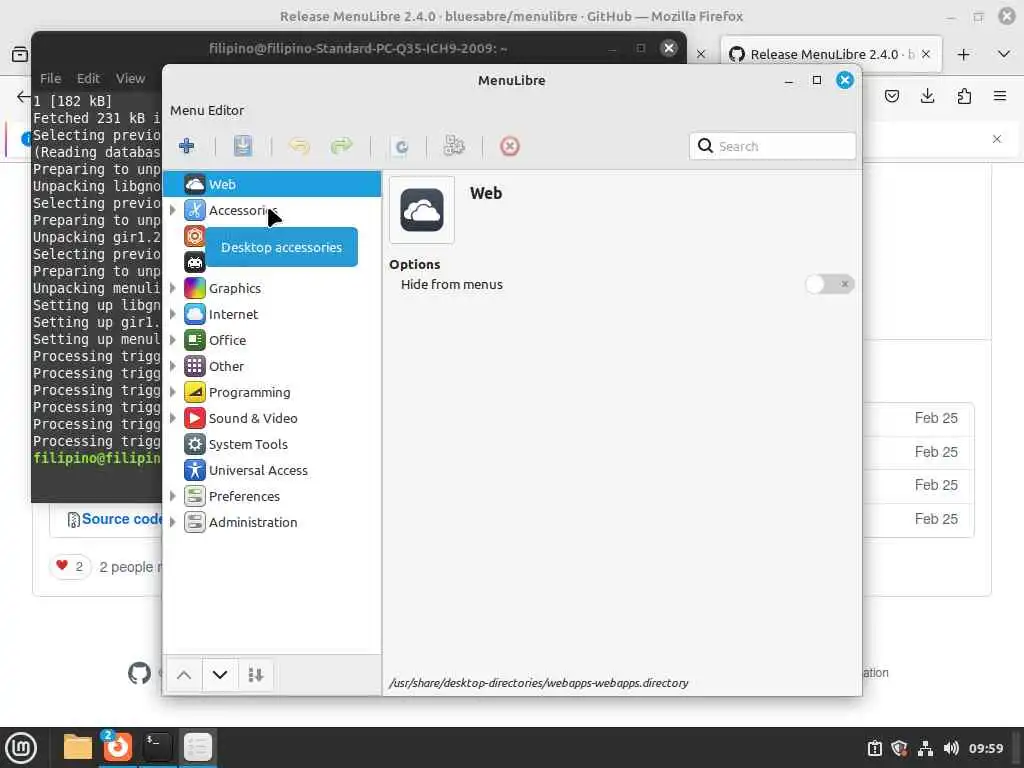Toggle the Hide from menus switch
This screenshot has height=768, width=1024.
click(829, 284)
